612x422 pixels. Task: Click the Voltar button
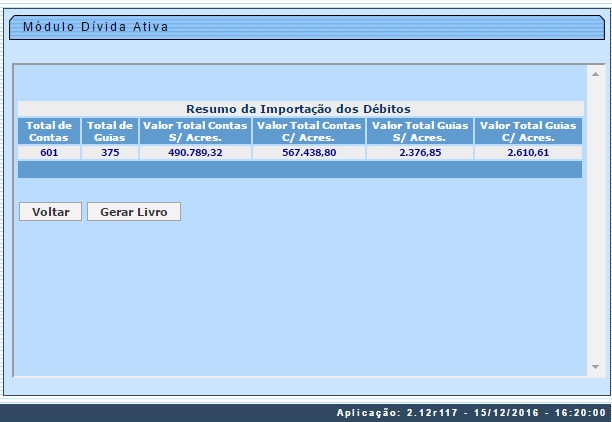point(50,212)
